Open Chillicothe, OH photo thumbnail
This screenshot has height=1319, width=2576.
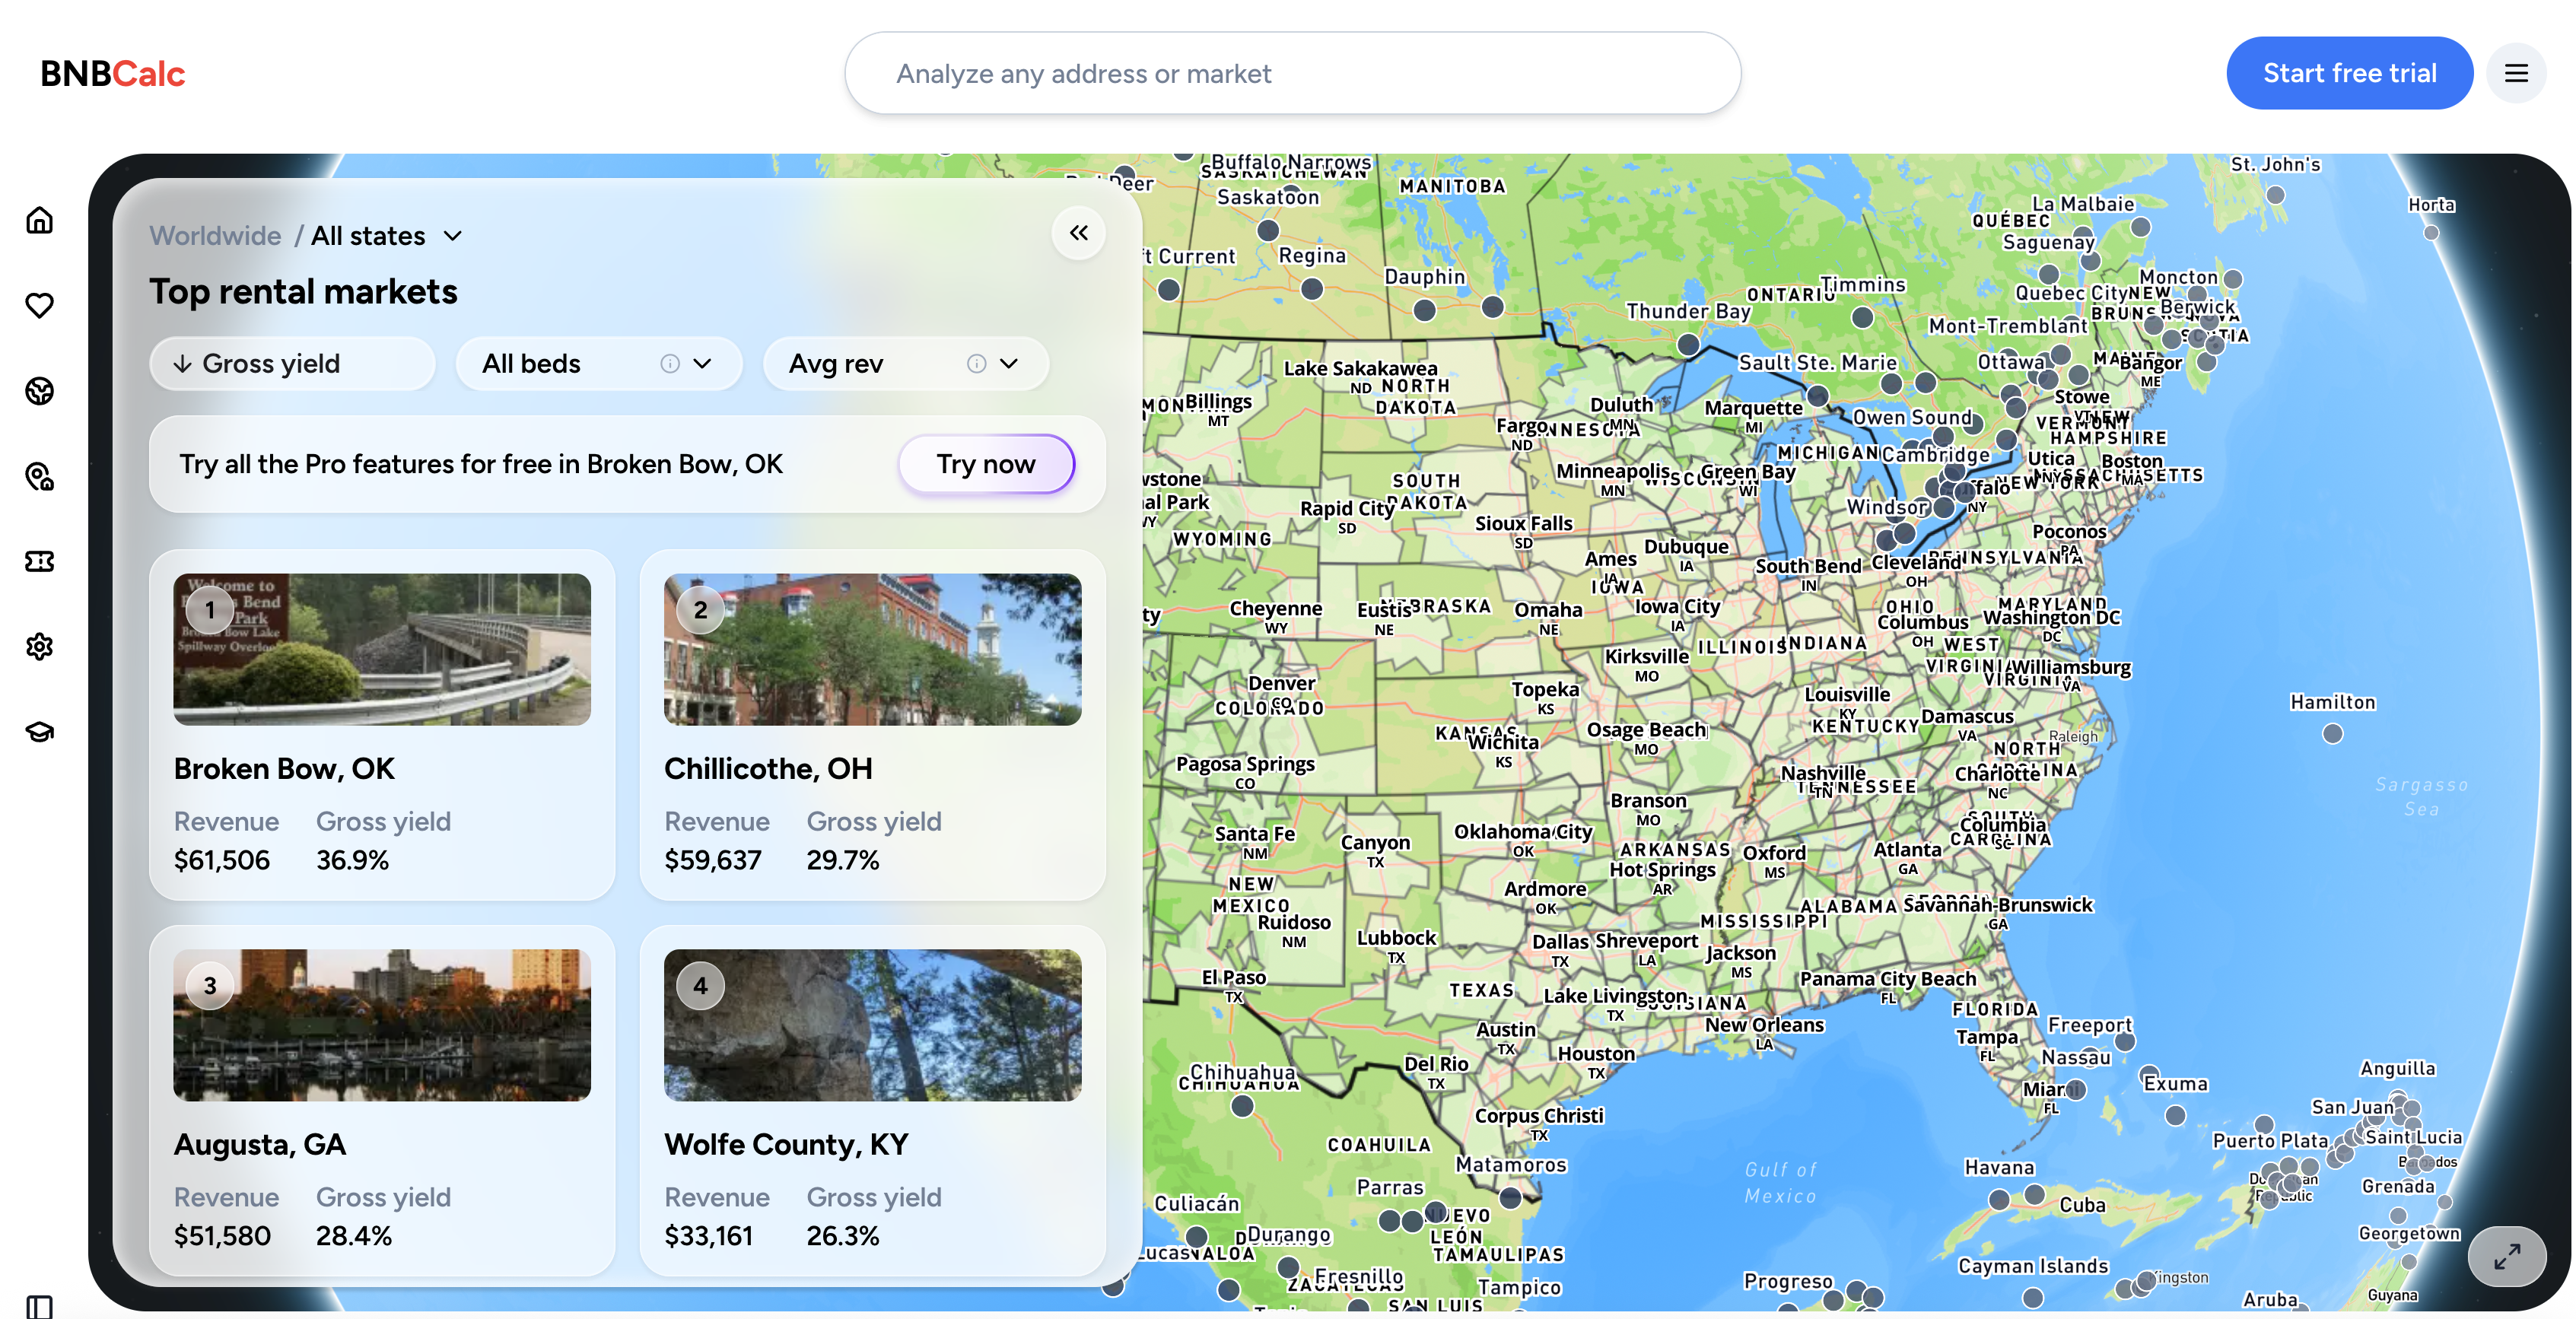(x=872, y=650)
